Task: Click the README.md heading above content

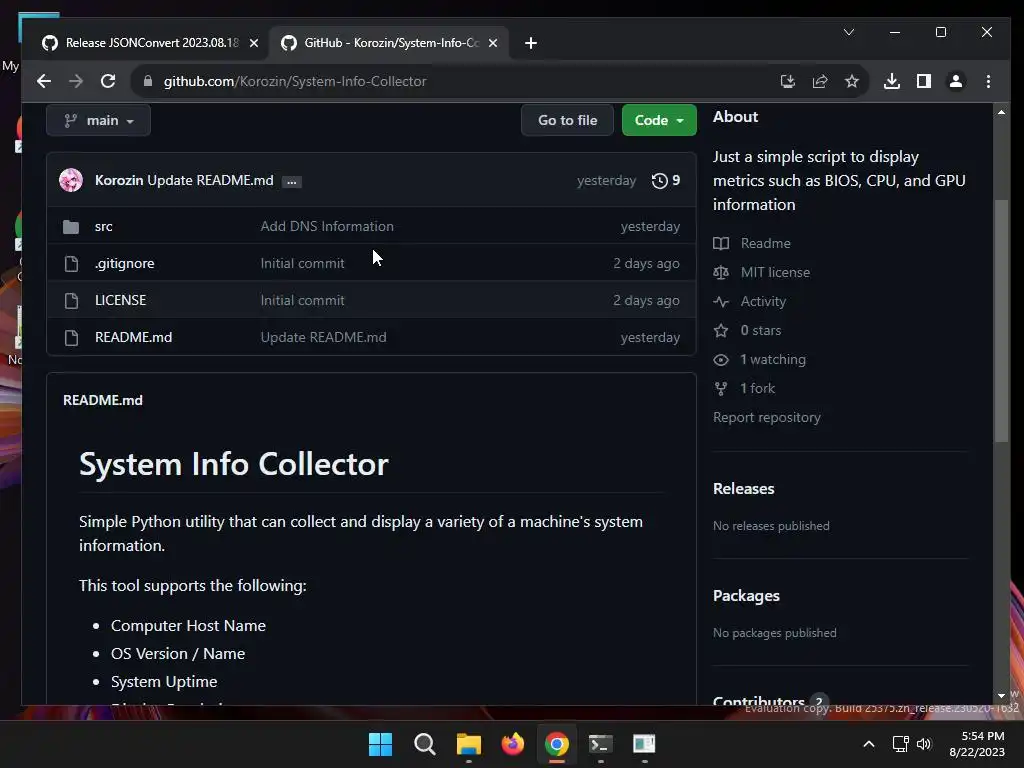Action: pos(103,400)
